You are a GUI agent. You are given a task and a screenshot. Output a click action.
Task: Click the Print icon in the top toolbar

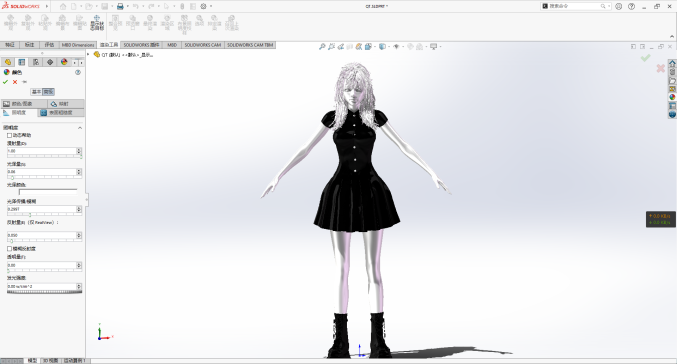[x=120, y=6]
